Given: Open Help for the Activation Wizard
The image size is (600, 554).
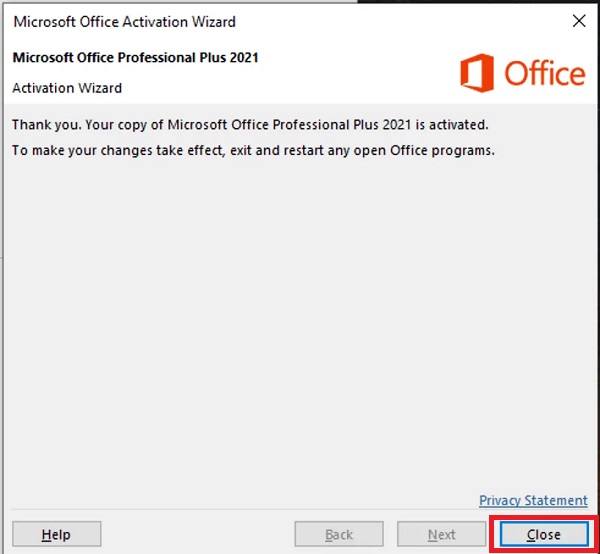Looking at the screenshot, I should tap(56, 535).
